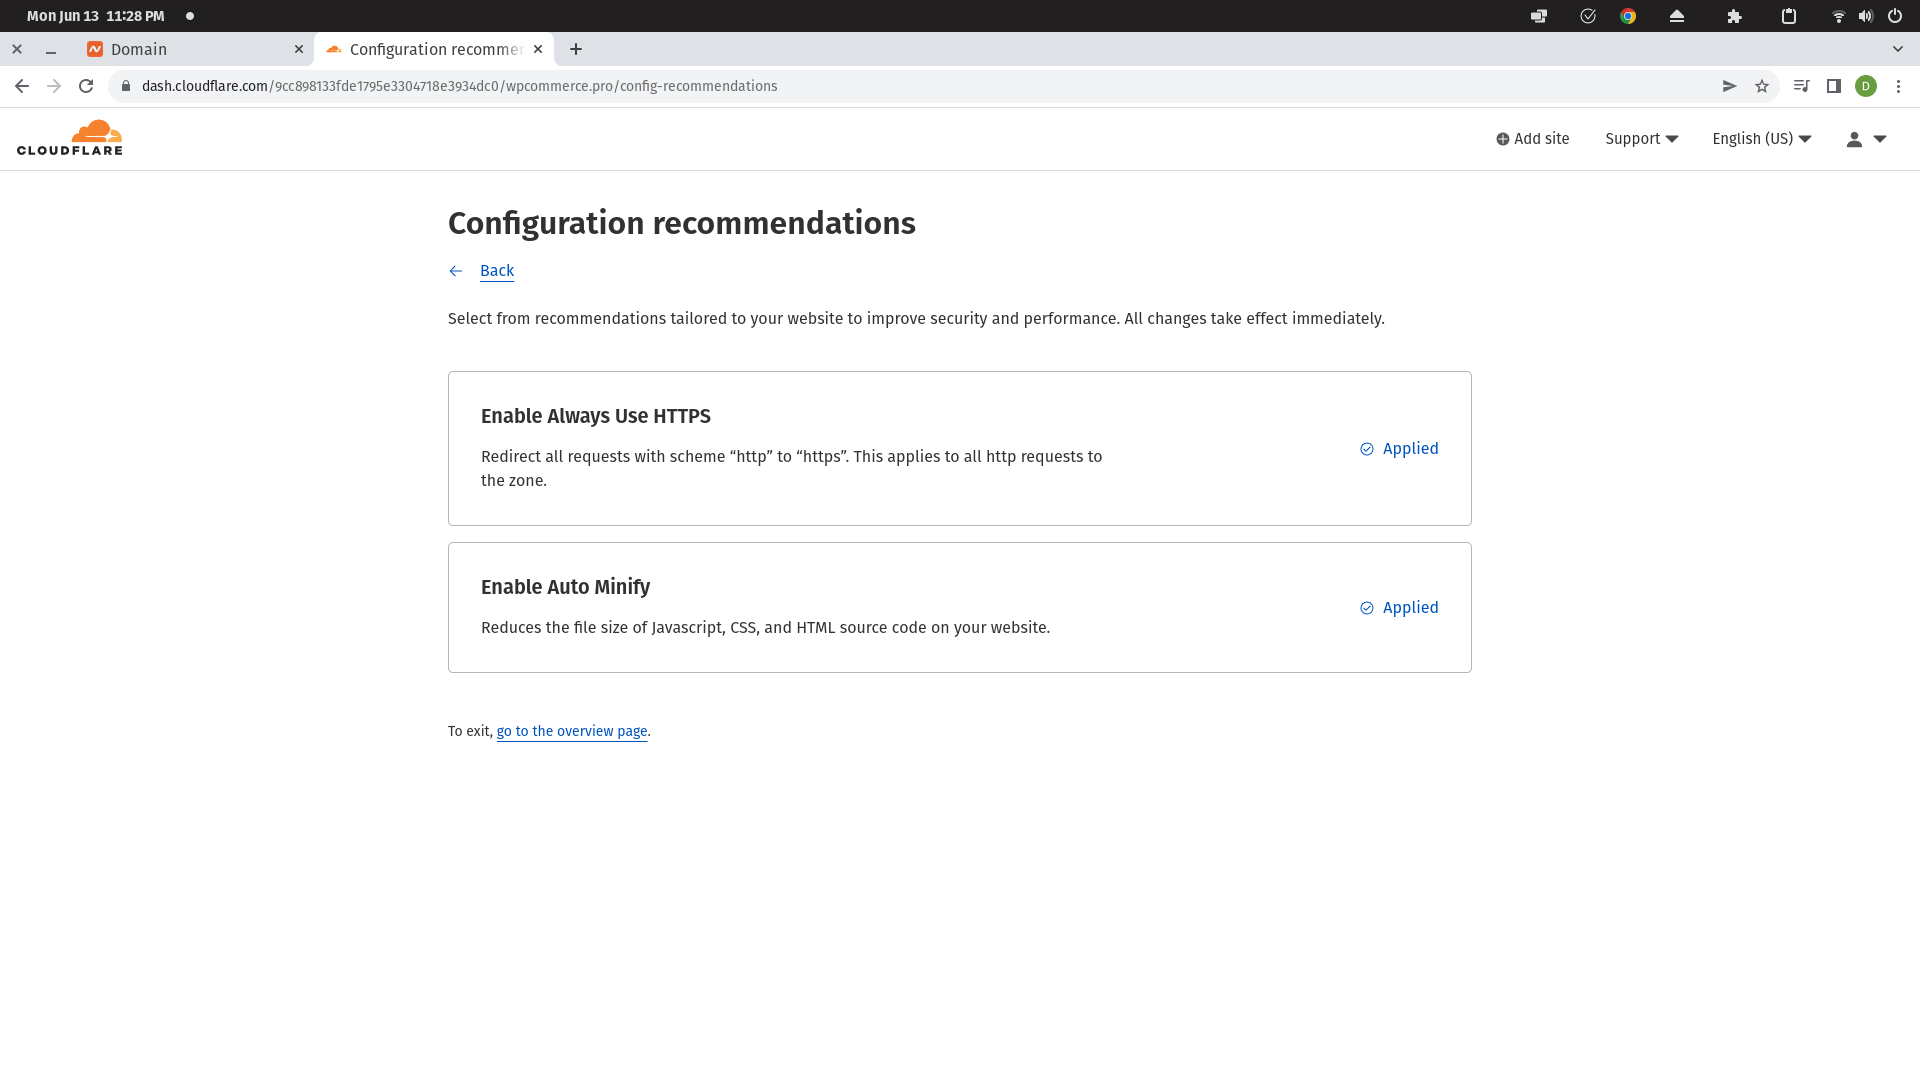Open Chrome extensions puzzle icon
Viewport: 1920px width, 1080px height.
1735,16
